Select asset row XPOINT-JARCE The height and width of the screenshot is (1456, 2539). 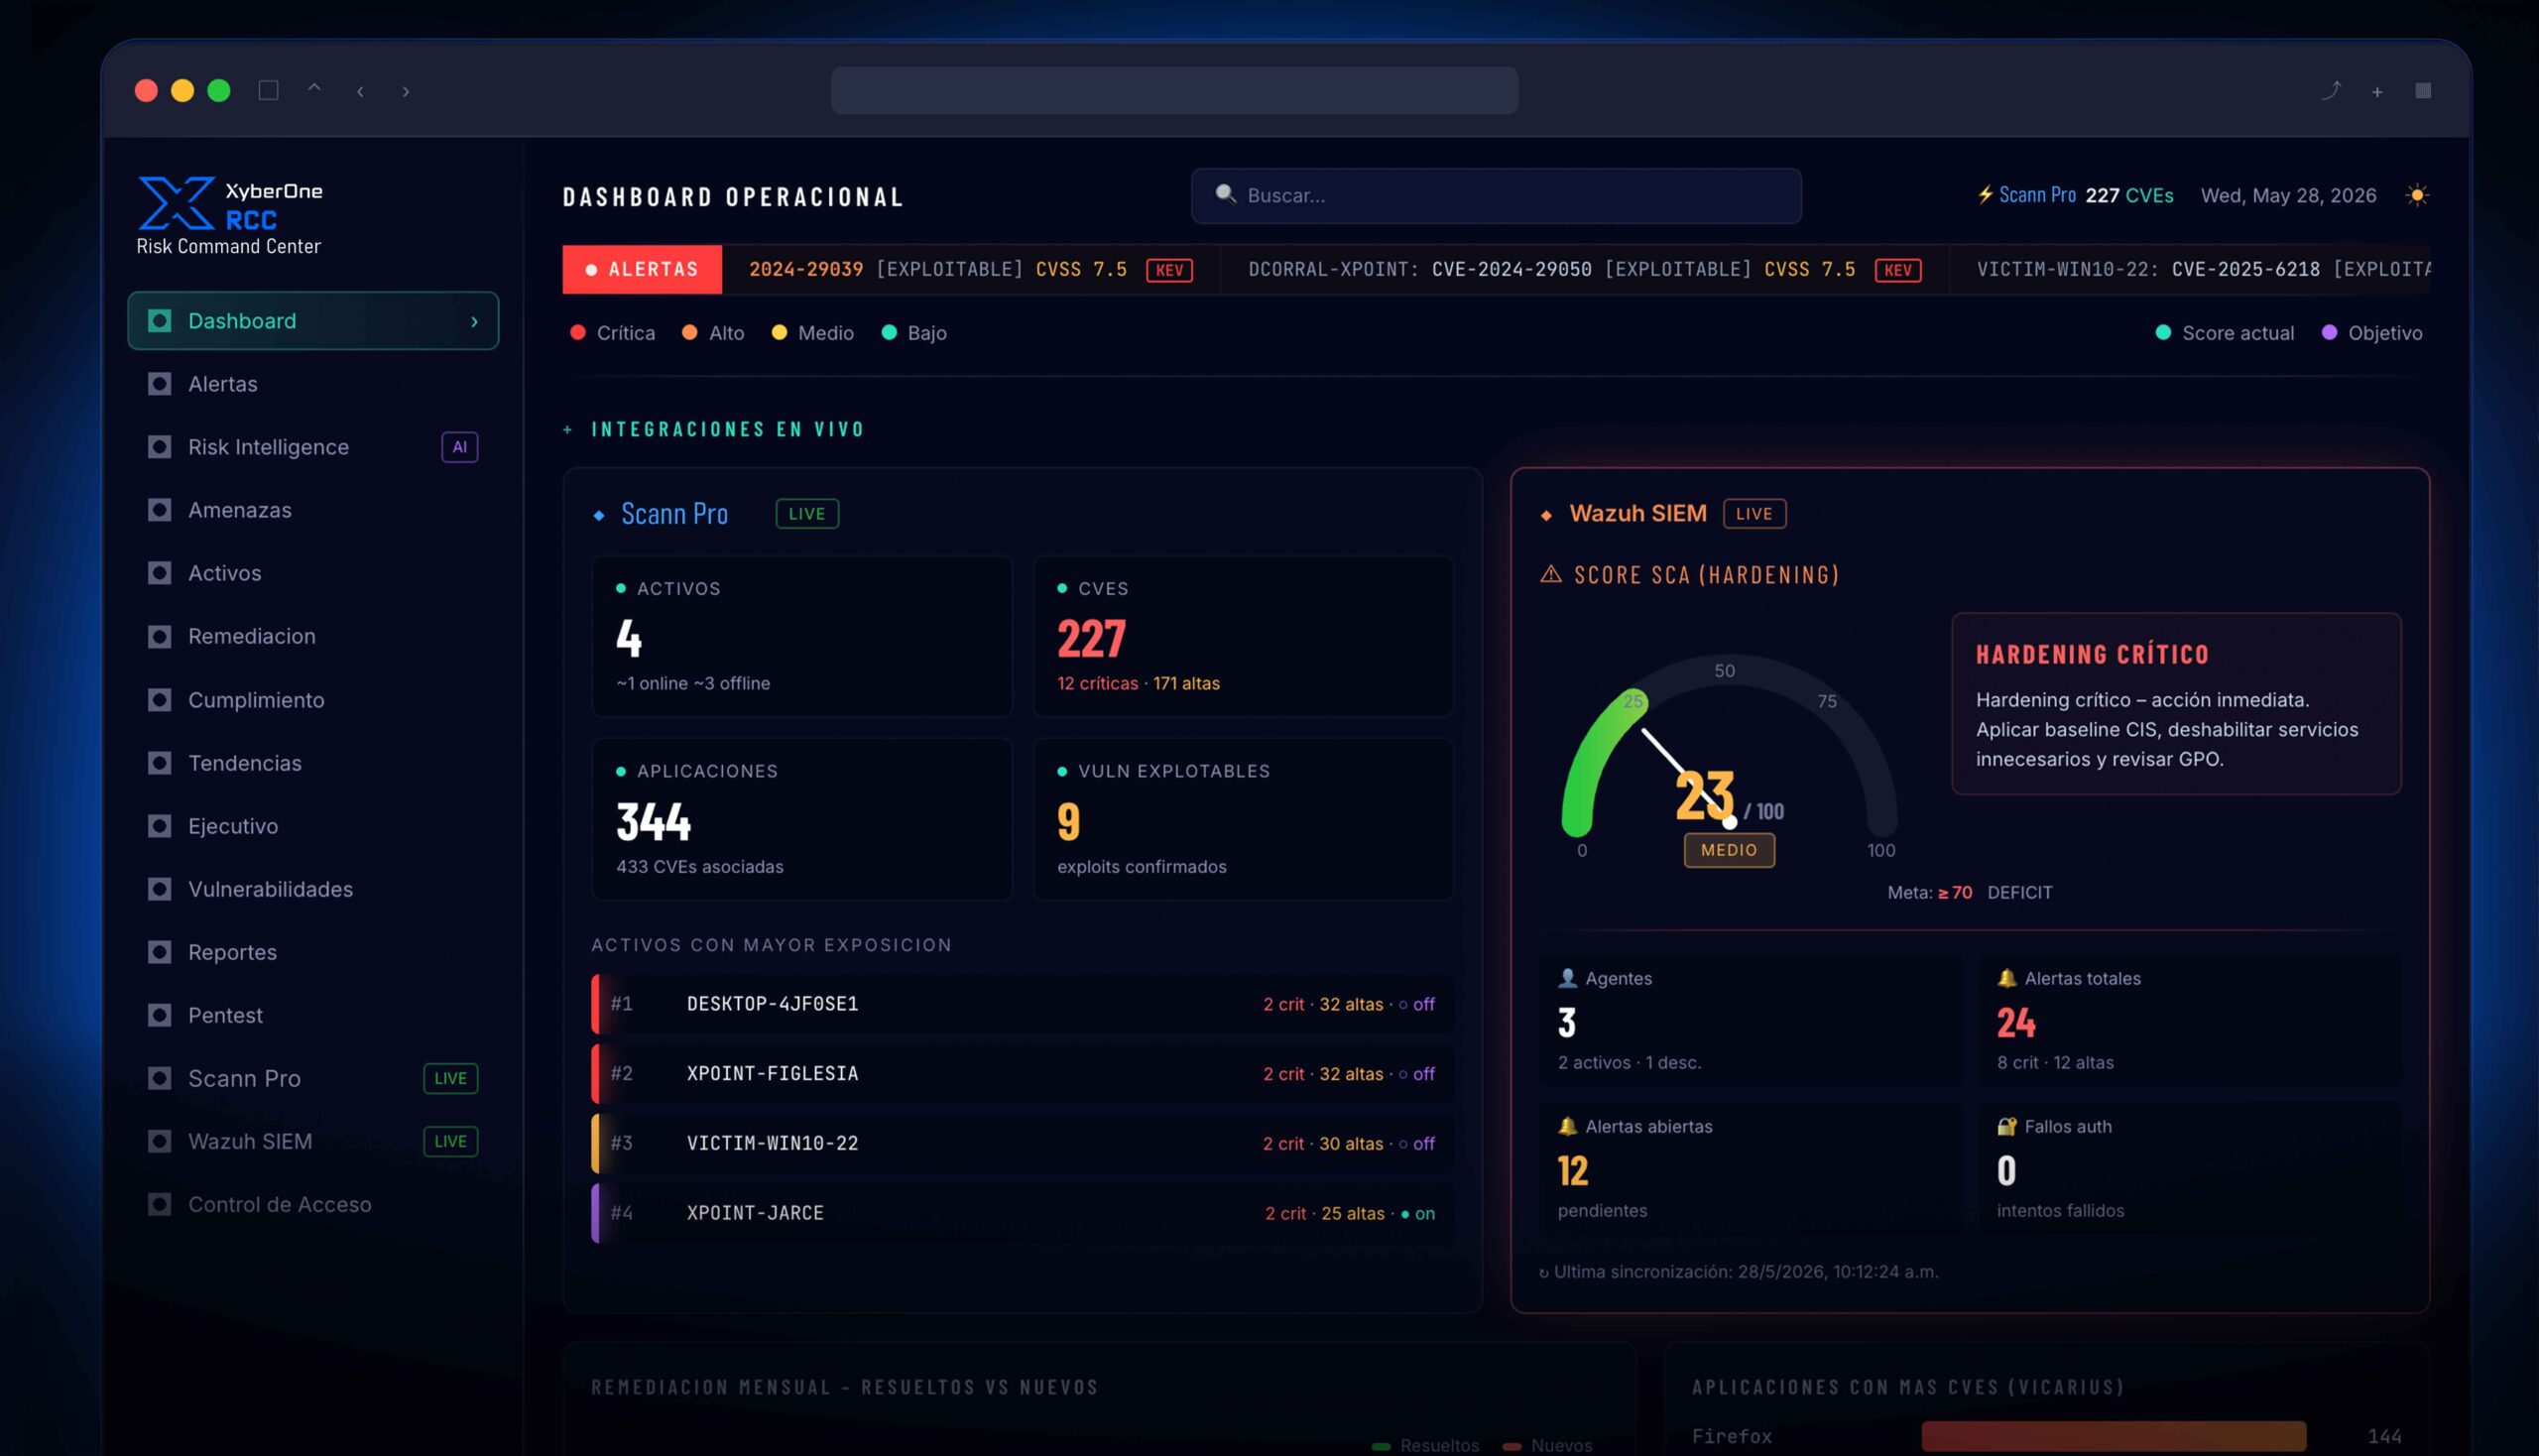[x=1023, y=1213]
